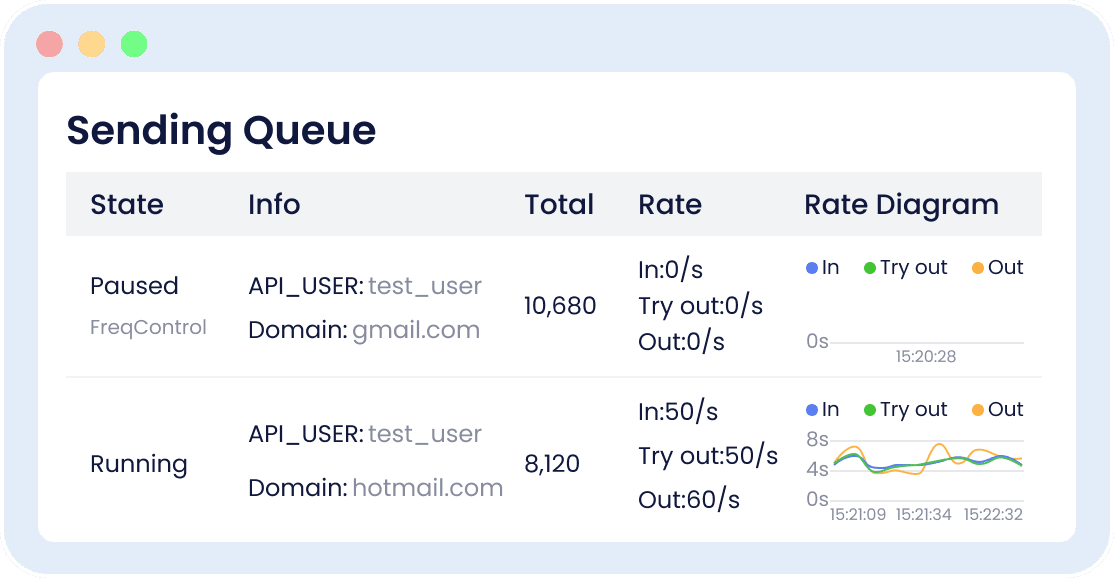Toggle the blue In legend in Paused row
Screen dimensions: 1114x578
coord(823,268)
